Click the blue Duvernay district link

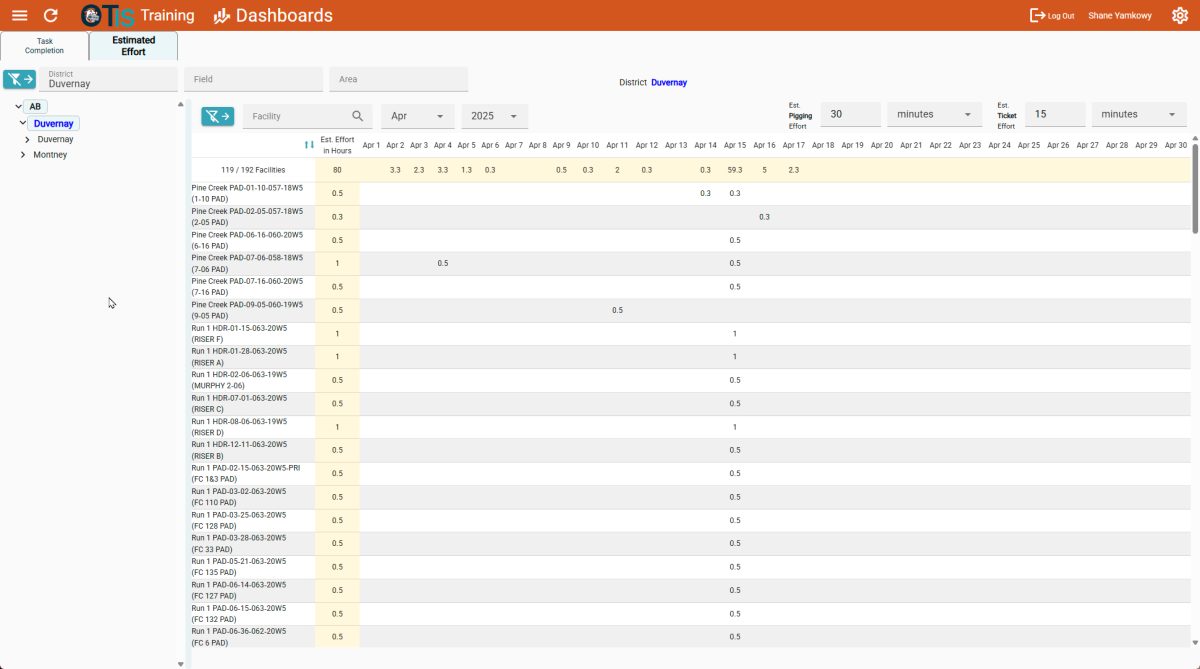(669, 82)
